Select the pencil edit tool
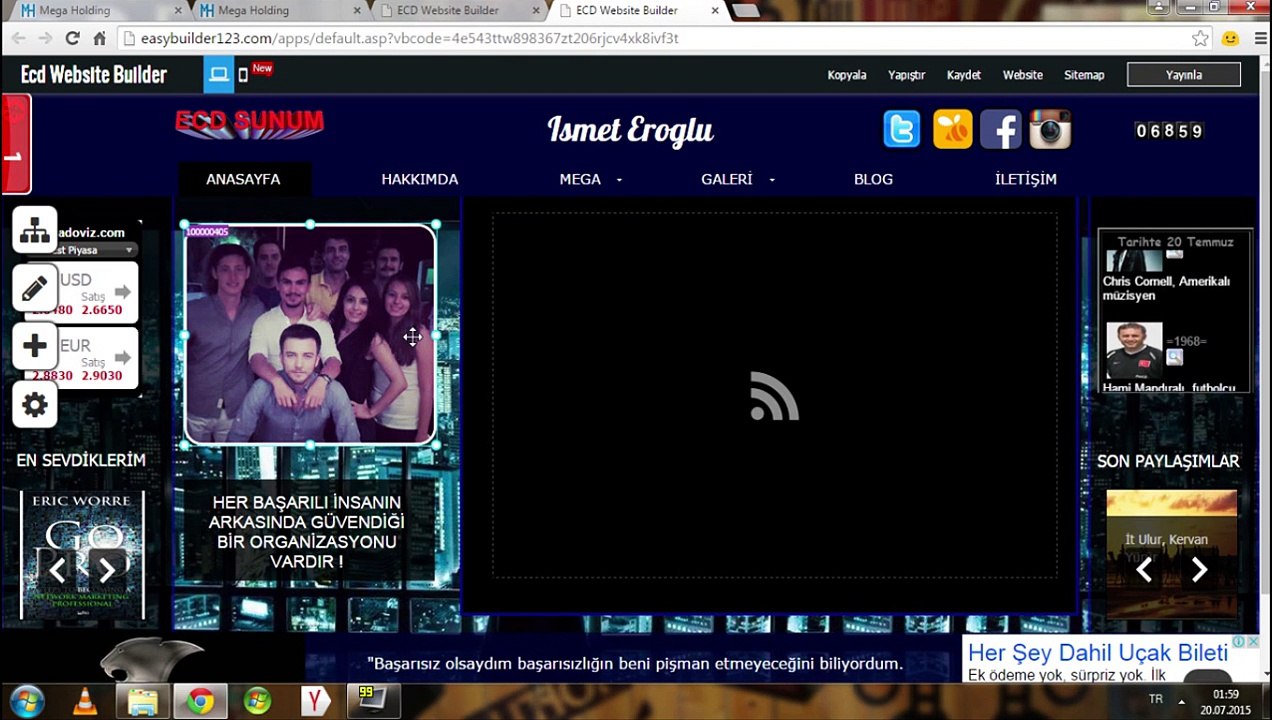This screenshot has width=1272, height=720. tap(35, 289)
